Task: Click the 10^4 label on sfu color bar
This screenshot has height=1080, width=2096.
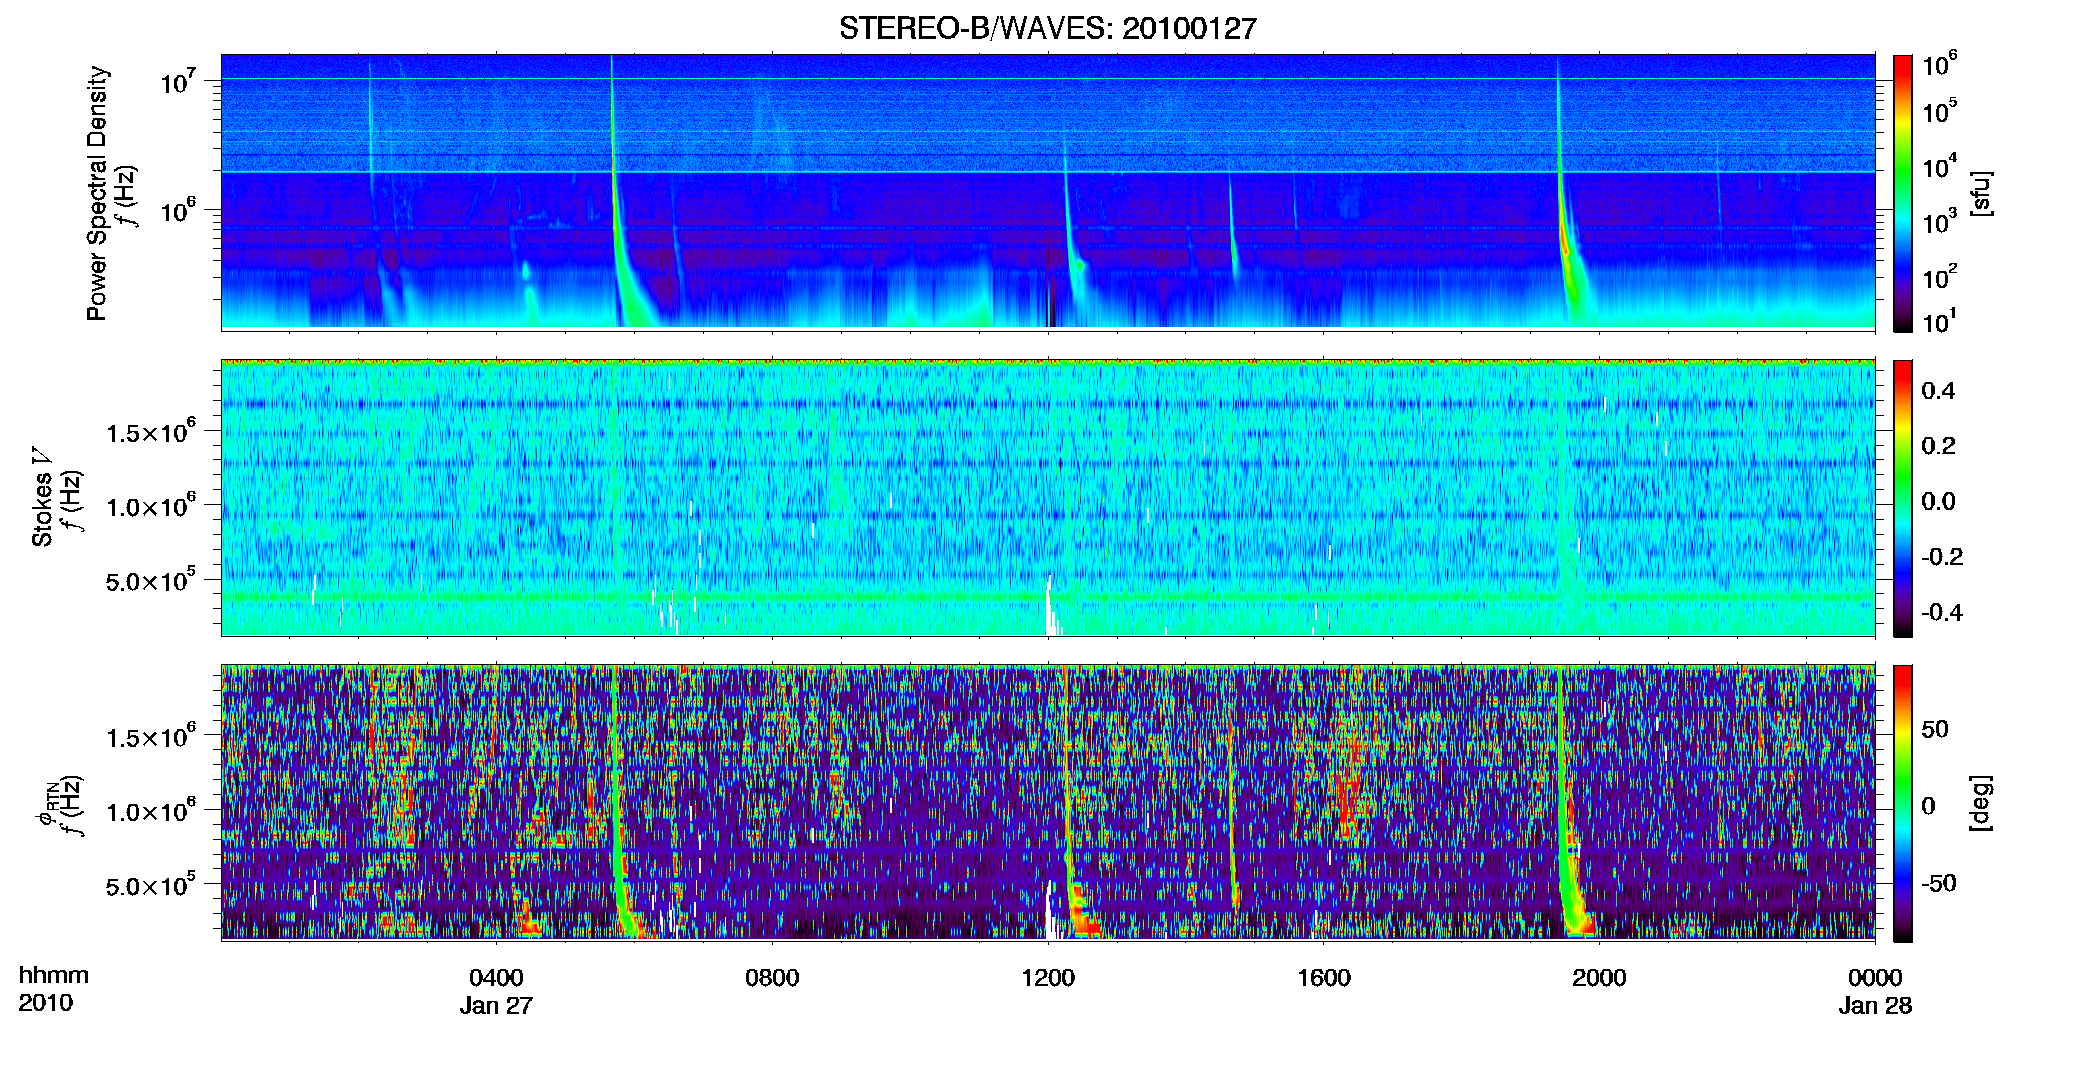Action: 1938,168
